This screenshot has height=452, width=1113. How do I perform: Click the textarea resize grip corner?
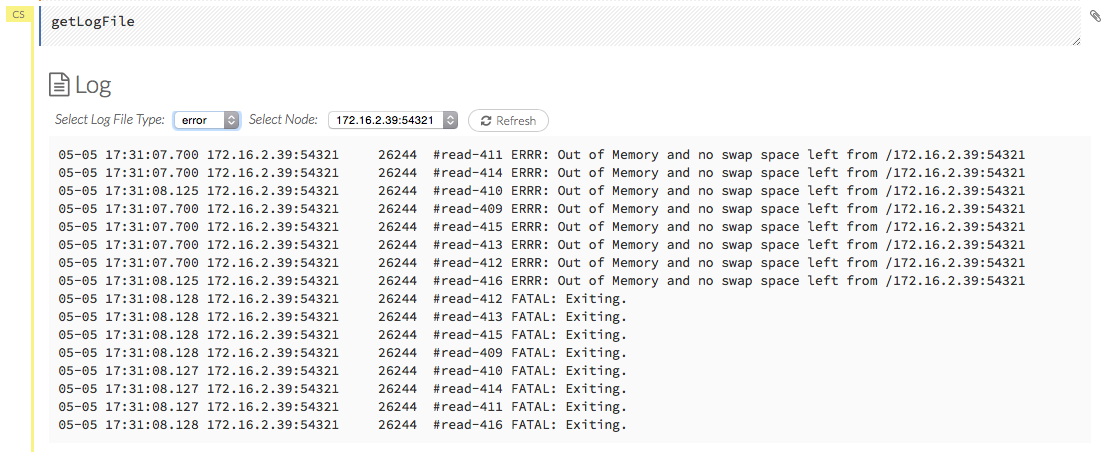tap(1076, 40)
